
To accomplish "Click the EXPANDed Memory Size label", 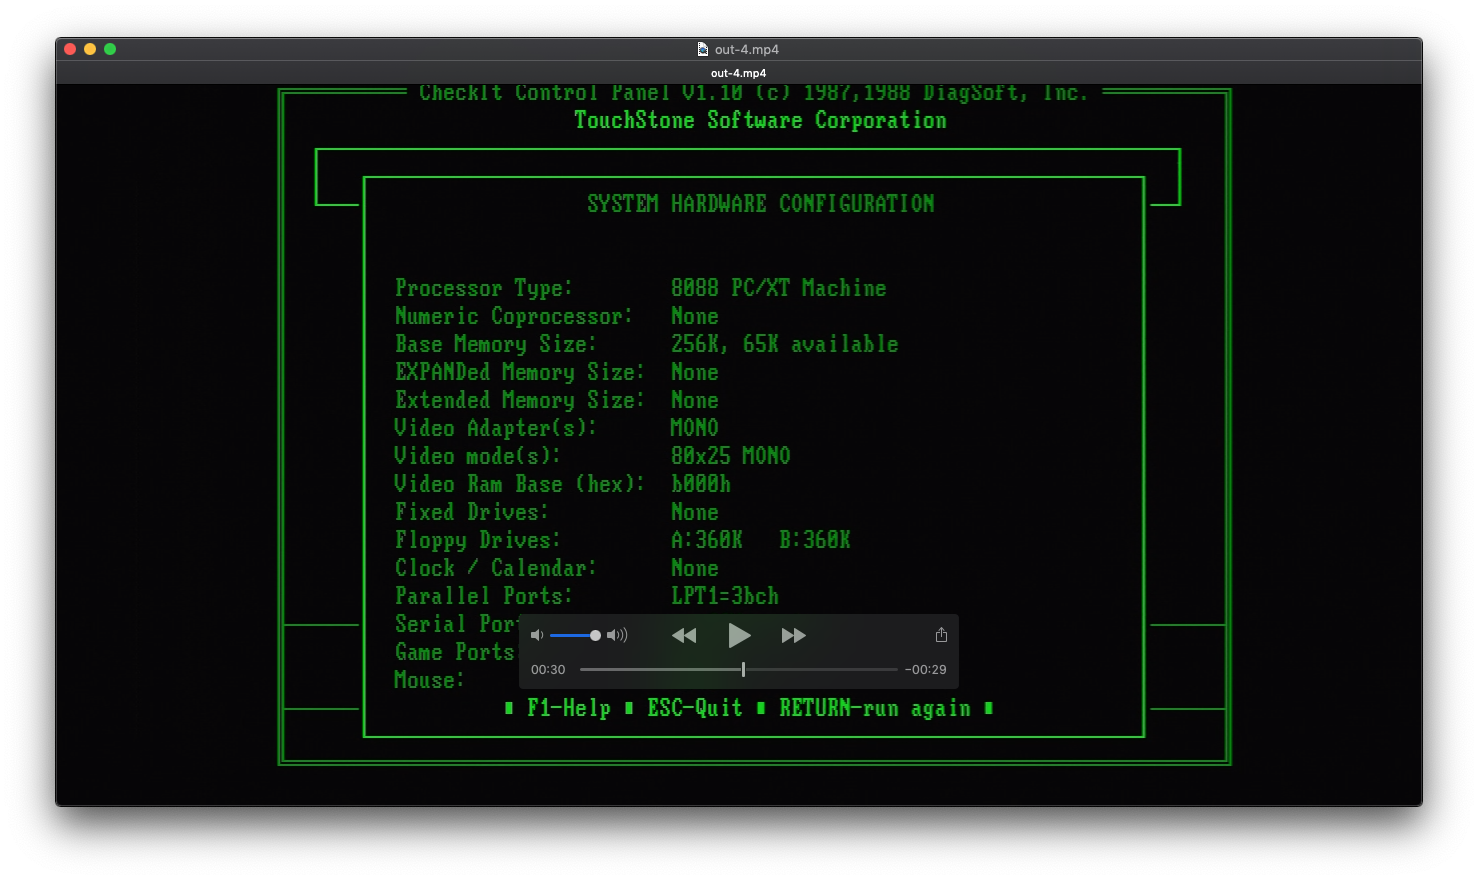I will coord(520,372).
